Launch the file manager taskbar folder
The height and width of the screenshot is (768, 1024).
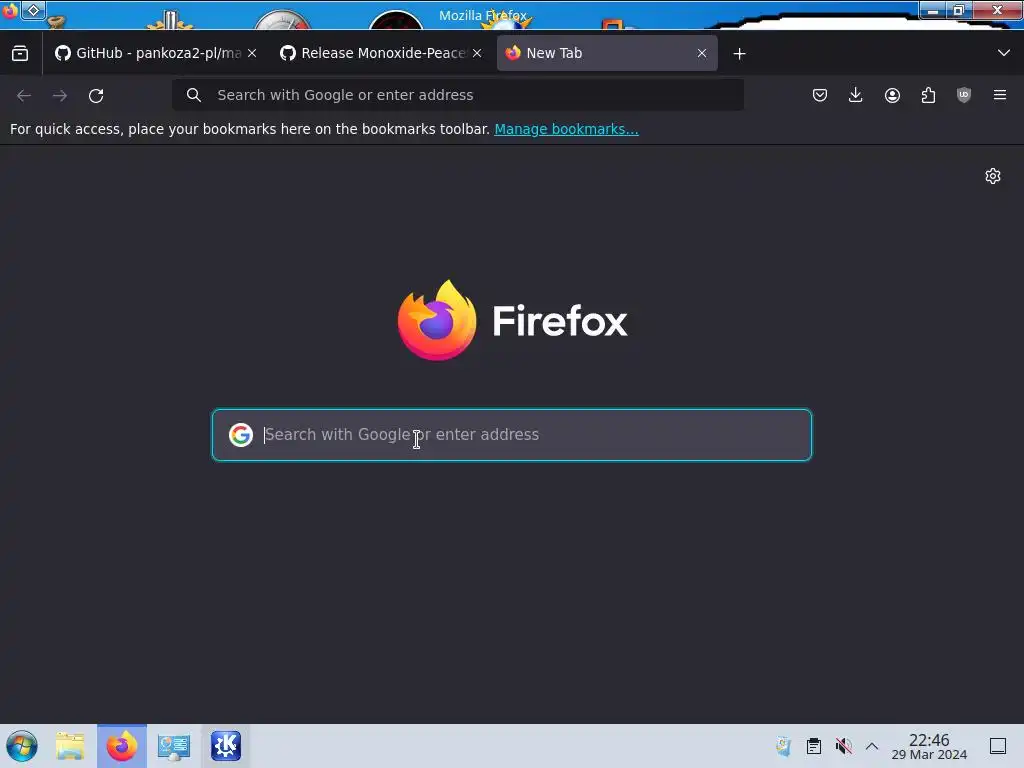70,746
